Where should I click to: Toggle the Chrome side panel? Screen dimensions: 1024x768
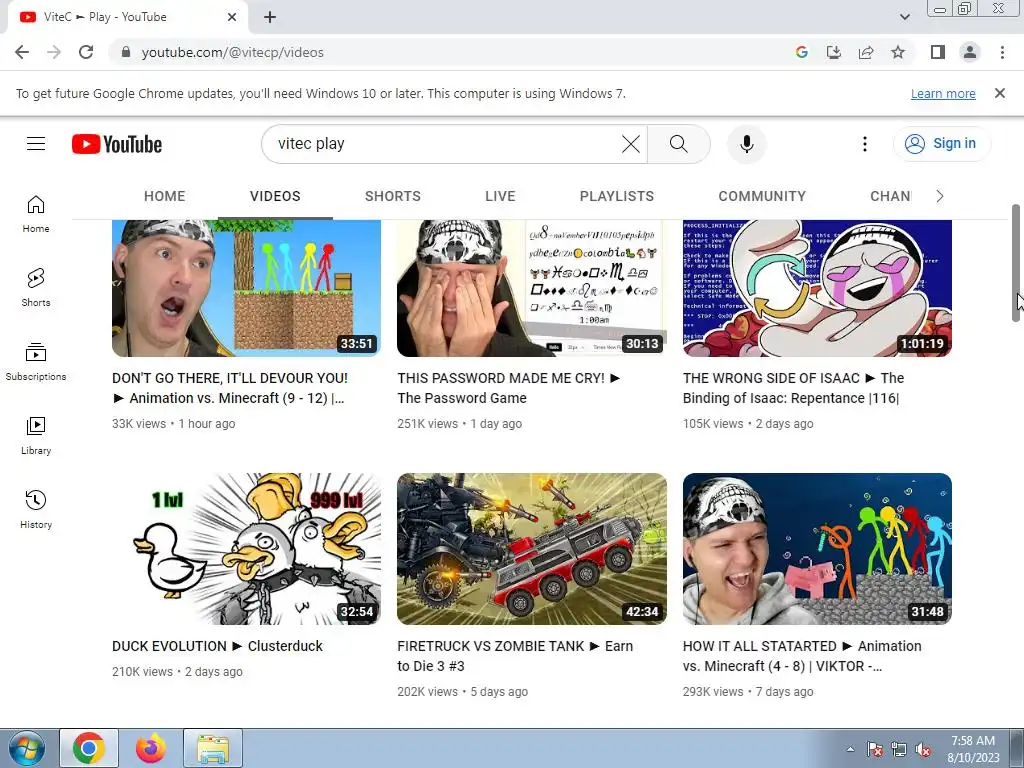pos(938,52)
